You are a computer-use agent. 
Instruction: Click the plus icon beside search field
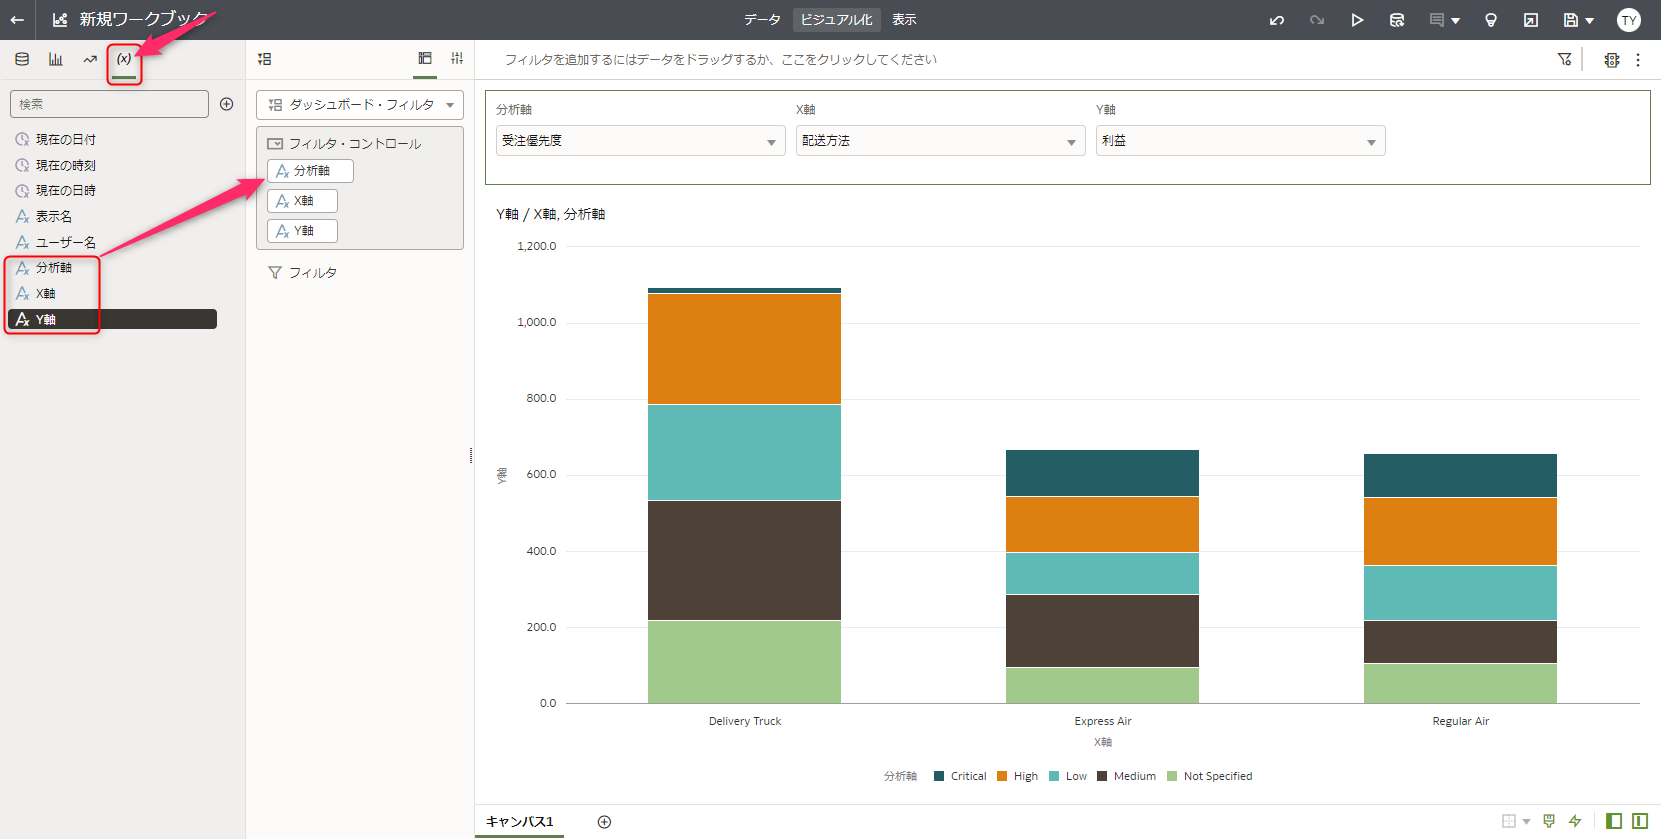tap(227, 104)
